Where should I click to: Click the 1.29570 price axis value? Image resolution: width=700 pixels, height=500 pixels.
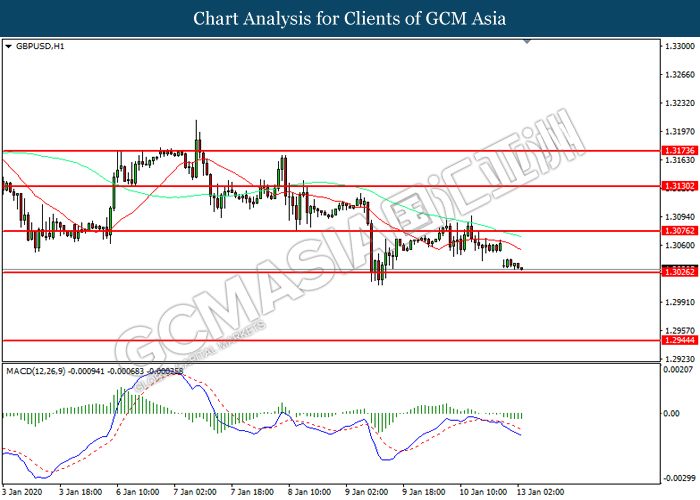pos(680,331)
